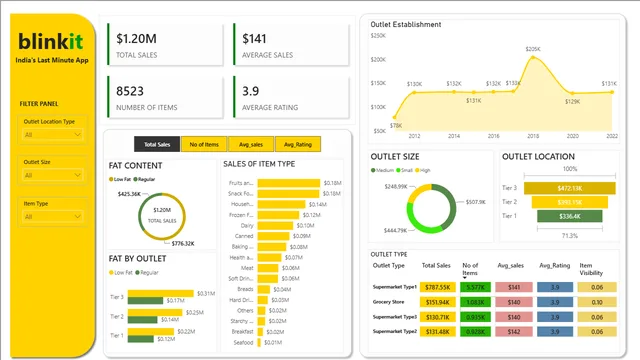Viewport: 640px width, 360px height.
Task: Click the $142 average sales cell
Action: pyautogui.click(x=514, y=332)
